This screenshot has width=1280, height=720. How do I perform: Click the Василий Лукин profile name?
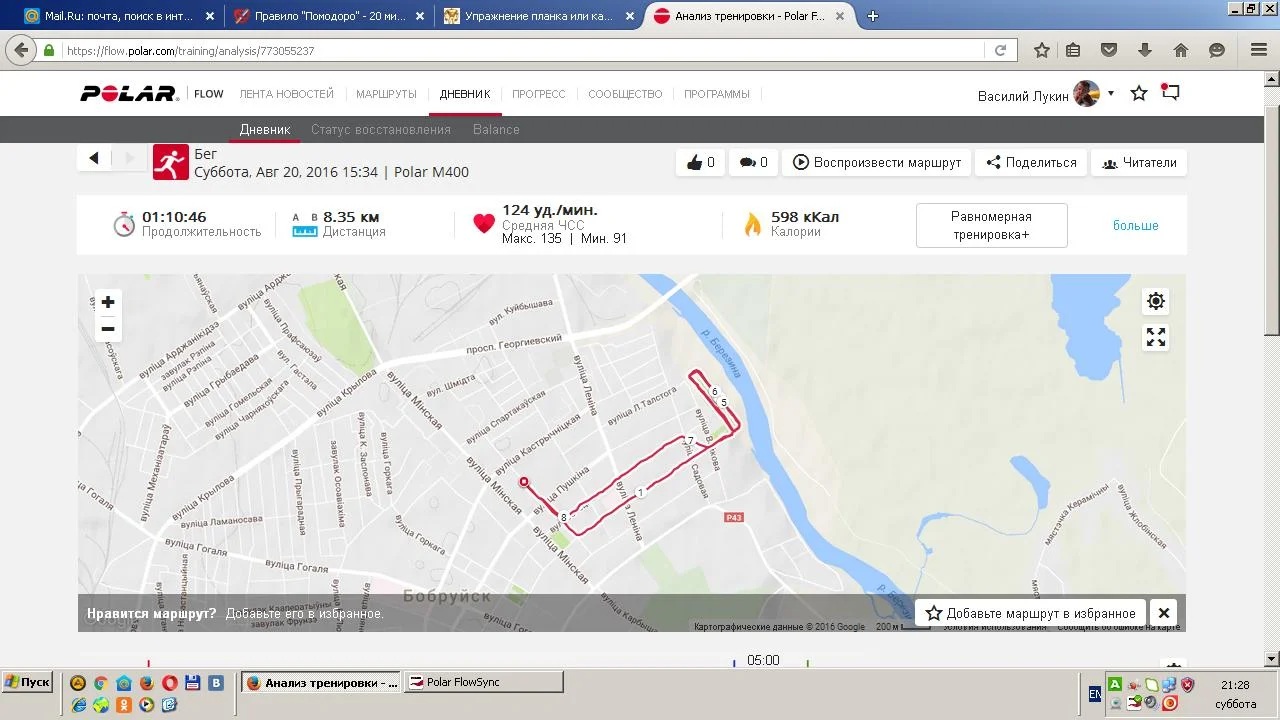coord(1023,96)
